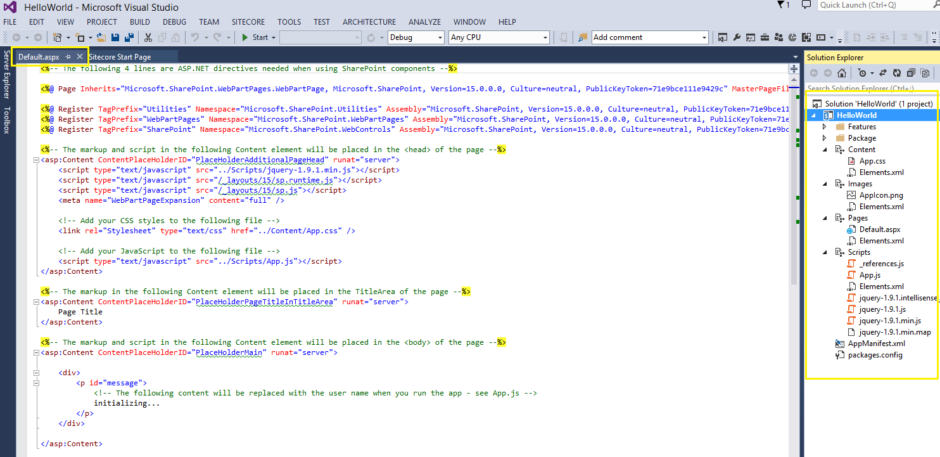Click the Quick Launch search field
Image resolution: width=940 pixels, height=457 pixels.
(x=872, y=6)
